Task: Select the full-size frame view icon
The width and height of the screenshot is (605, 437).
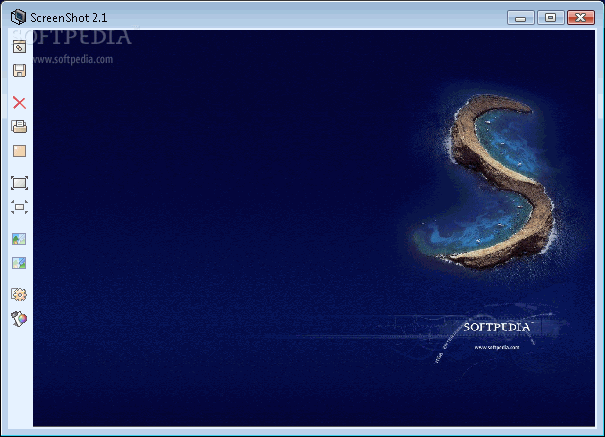Action: (x=19, y=183)
